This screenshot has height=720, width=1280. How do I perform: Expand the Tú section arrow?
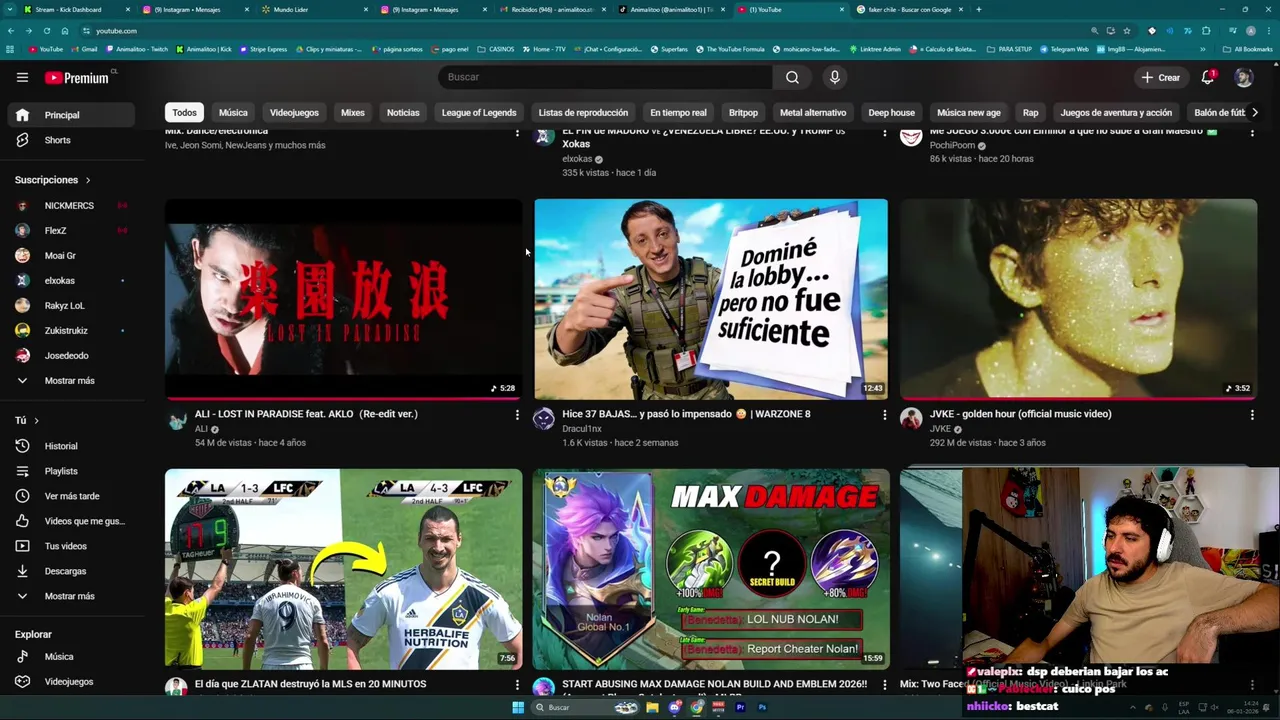36,421
